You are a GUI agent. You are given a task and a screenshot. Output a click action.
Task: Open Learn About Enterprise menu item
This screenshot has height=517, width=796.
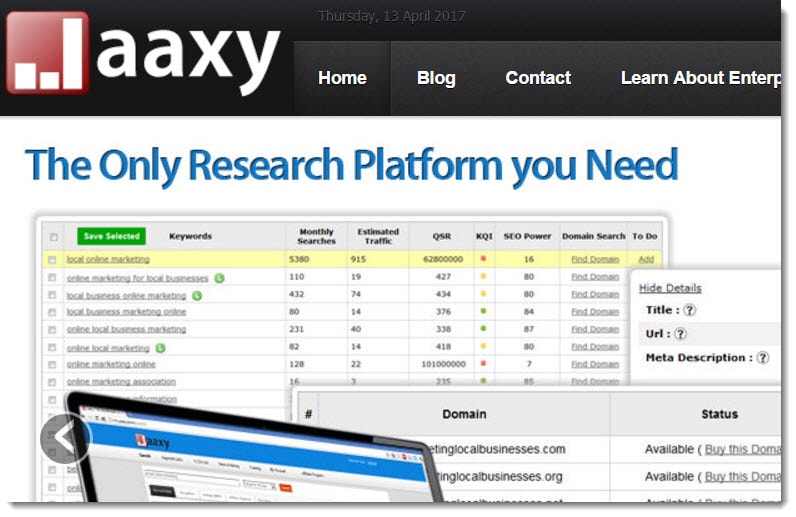(701, 78)
